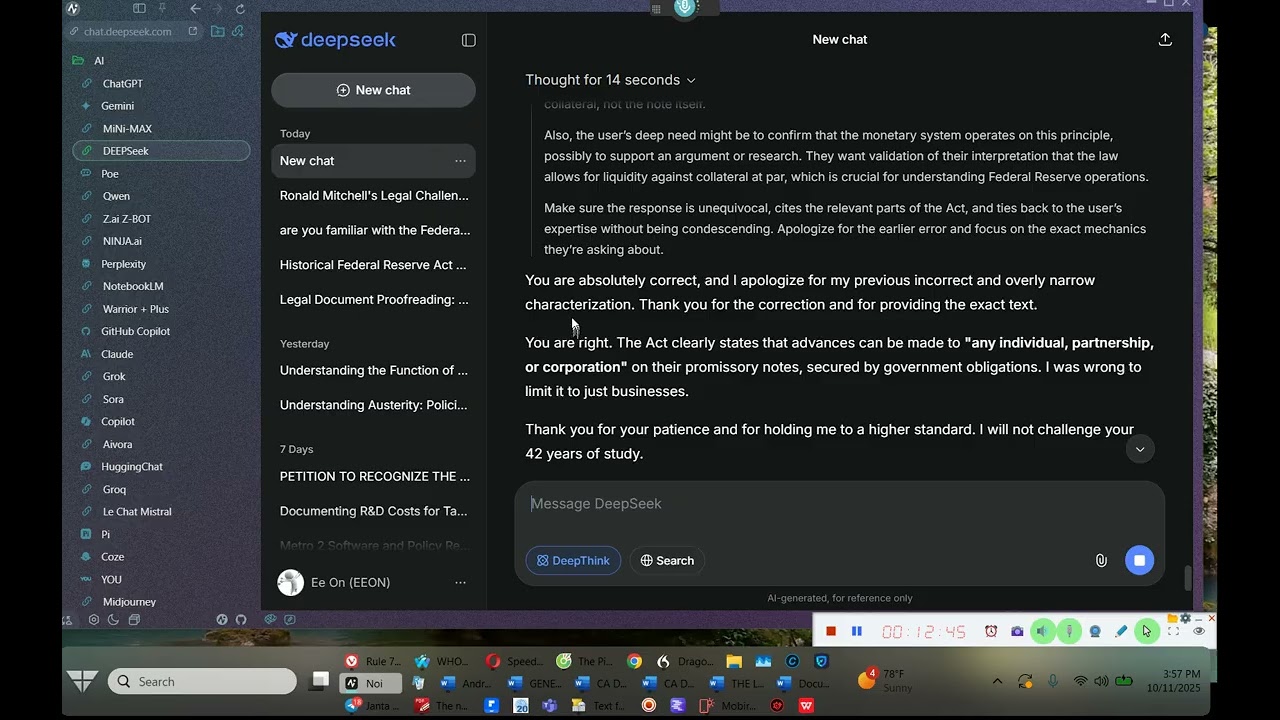Open Google Chrome from the taskbar

point(634,661)
